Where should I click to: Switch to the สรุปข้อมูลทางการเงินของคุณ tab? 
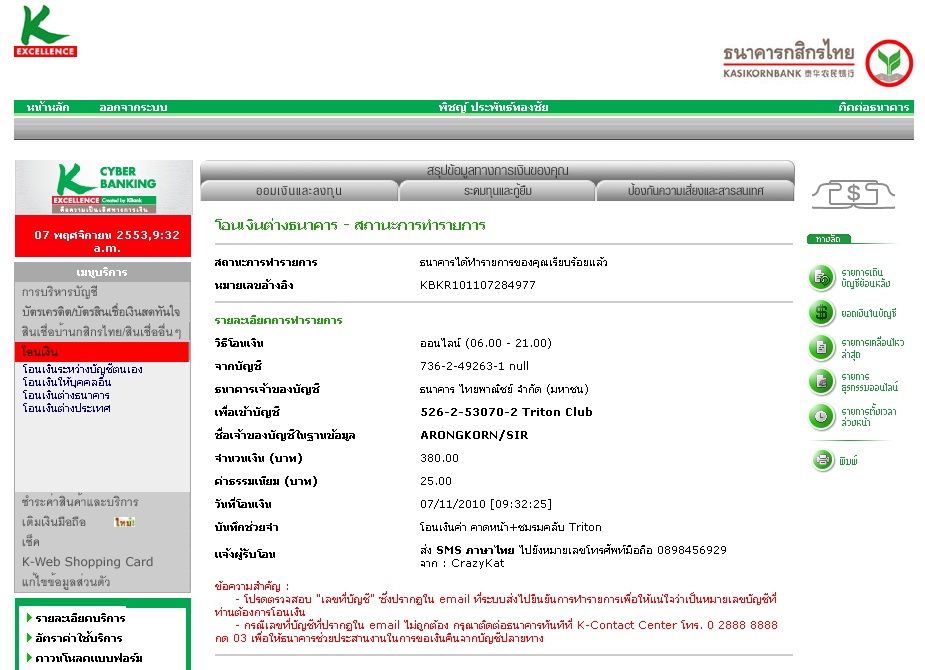497,170
